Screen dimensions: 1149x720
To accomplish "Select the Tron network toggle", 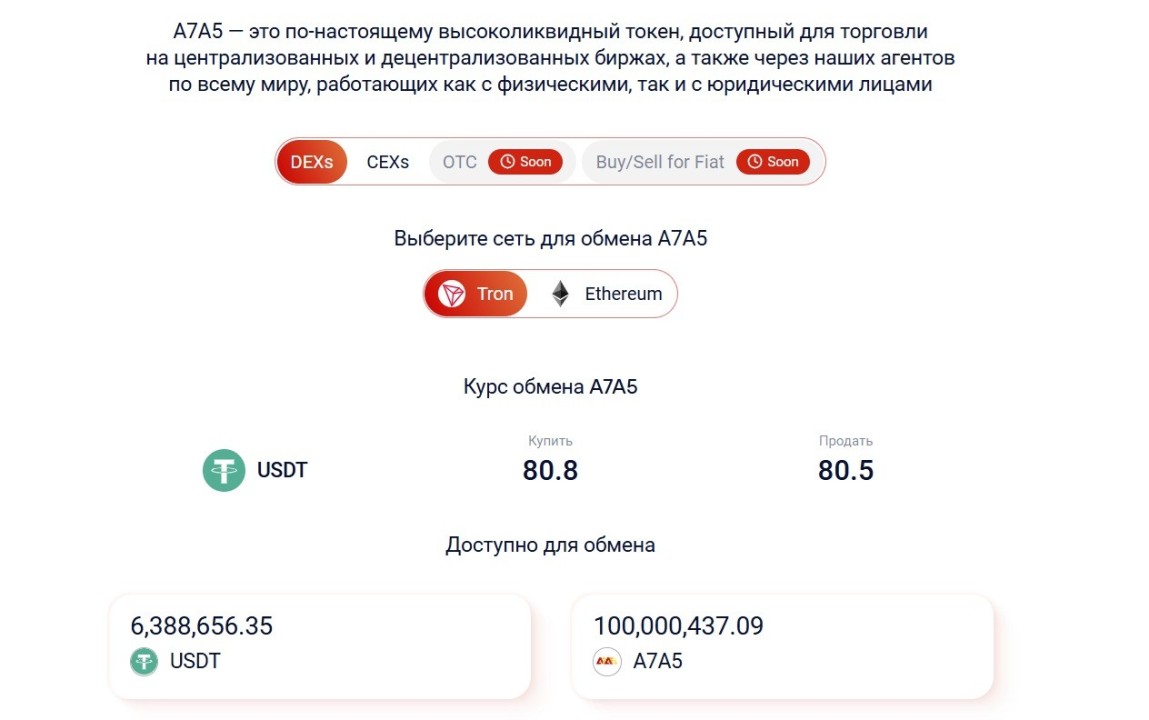I will click(x=476, y=294).
